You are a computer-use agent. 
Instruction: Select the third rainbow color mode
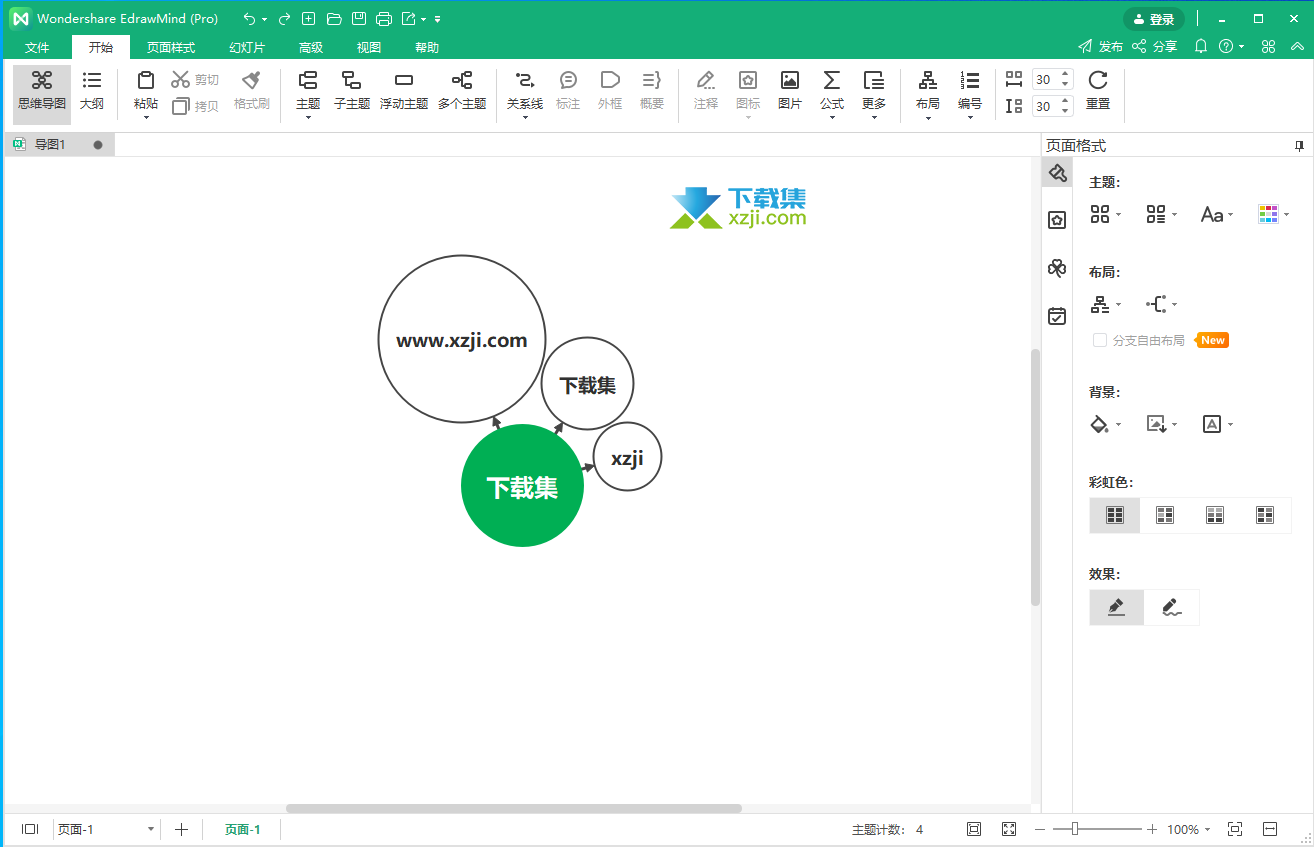click(x=1215, y=515)
